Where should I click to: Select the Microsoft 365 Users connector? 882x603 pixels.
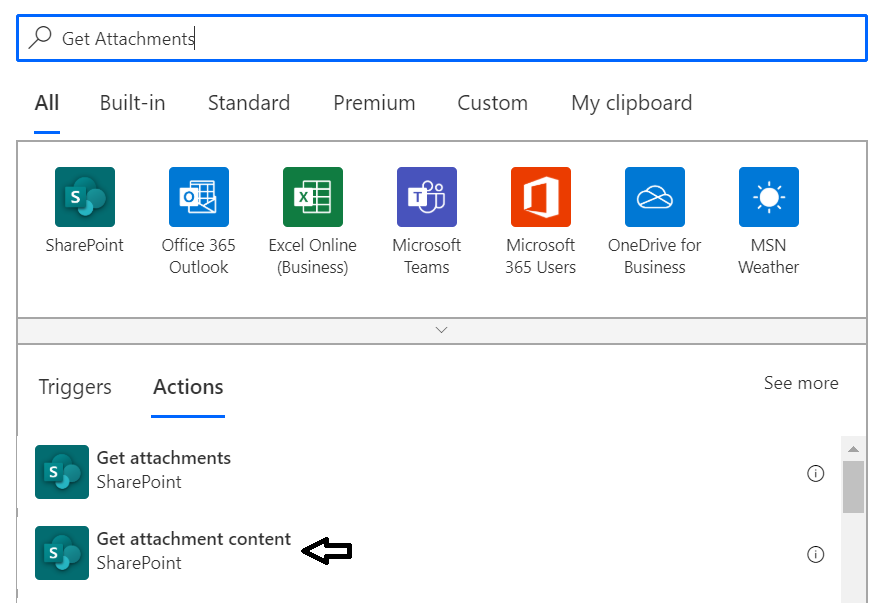tap(540, 196)
